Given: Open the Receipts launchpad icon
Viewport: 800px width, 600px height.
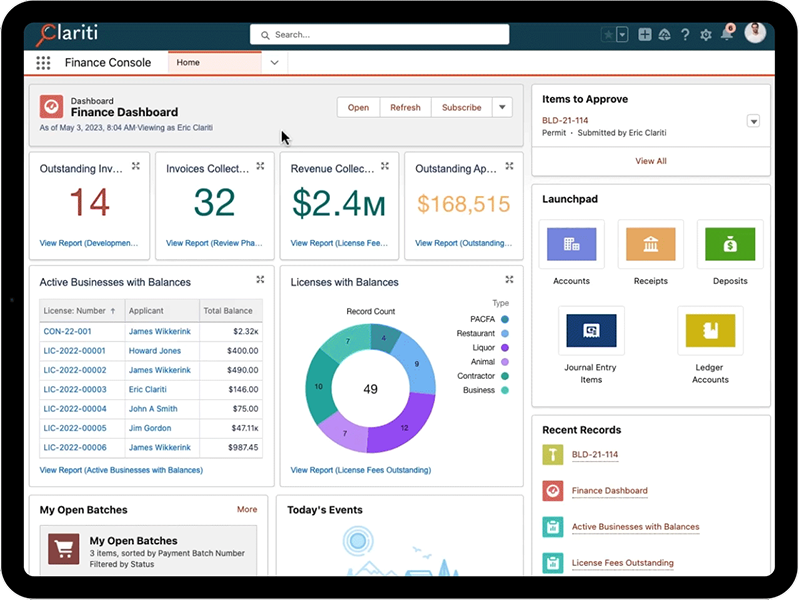Looking at the screenshot, I should point(650,243).
